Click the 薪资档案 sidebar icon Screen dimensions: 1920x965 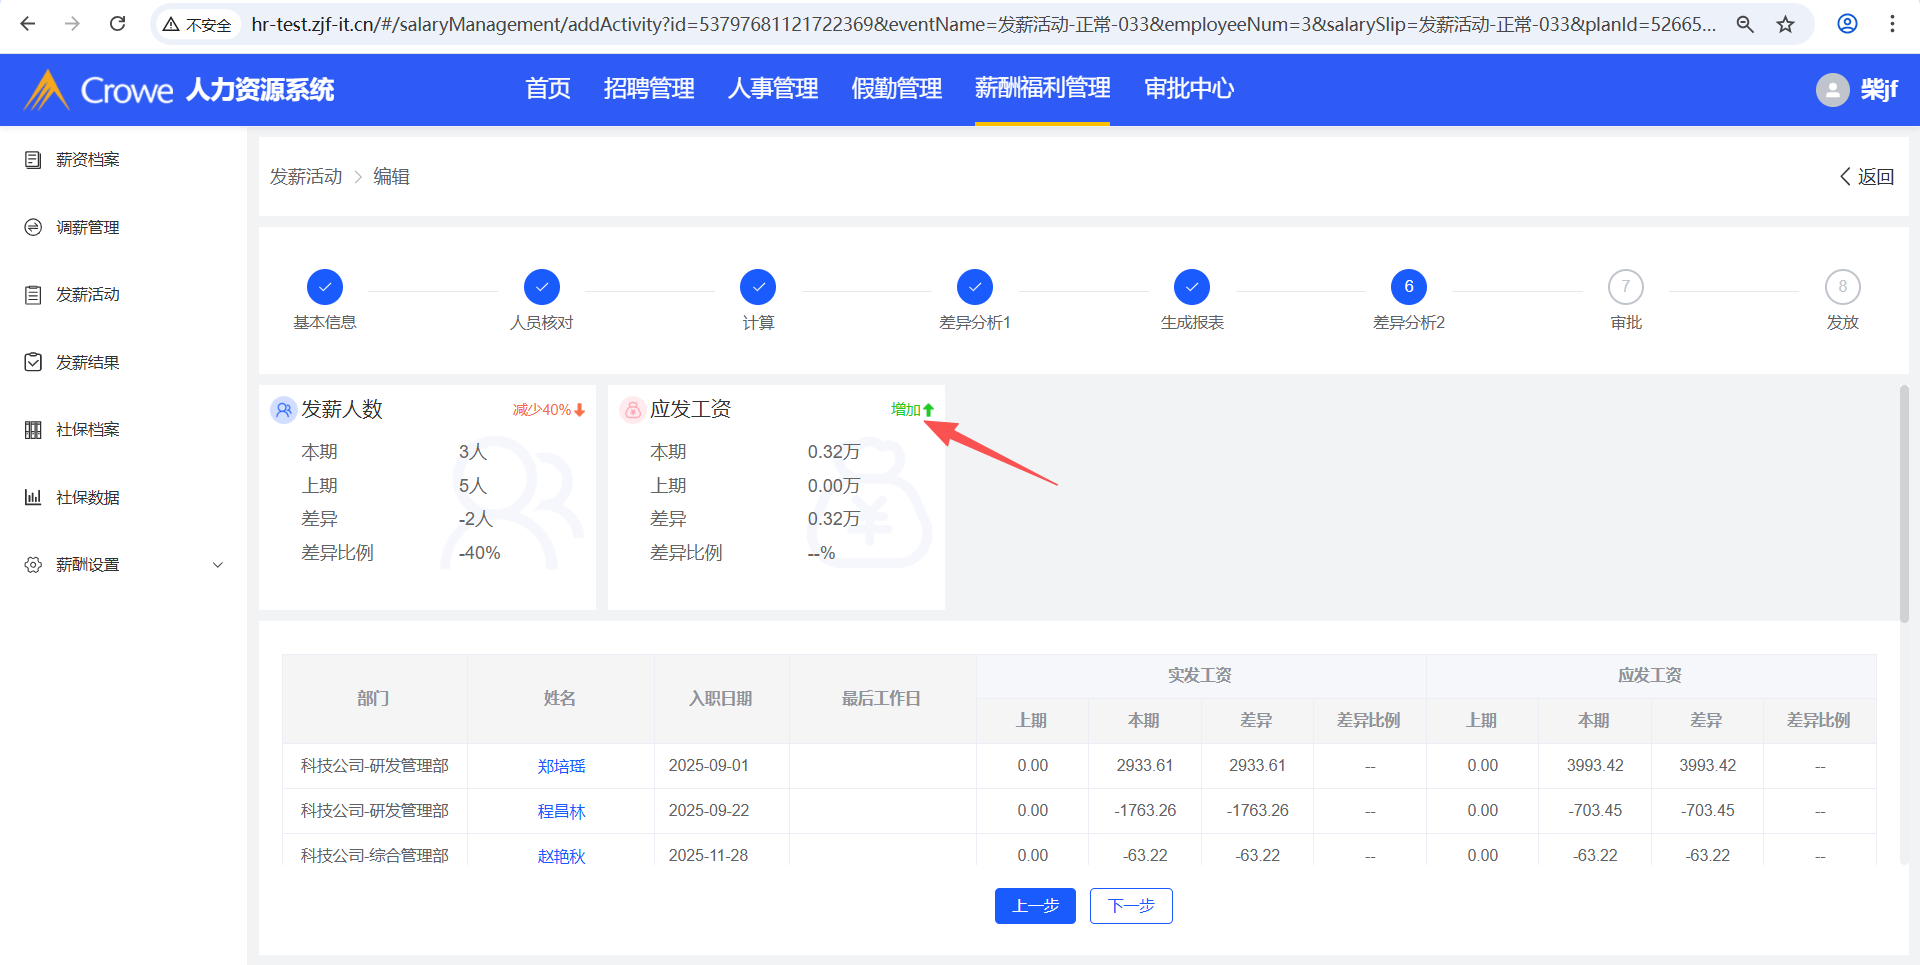click(x=33, y=160)
